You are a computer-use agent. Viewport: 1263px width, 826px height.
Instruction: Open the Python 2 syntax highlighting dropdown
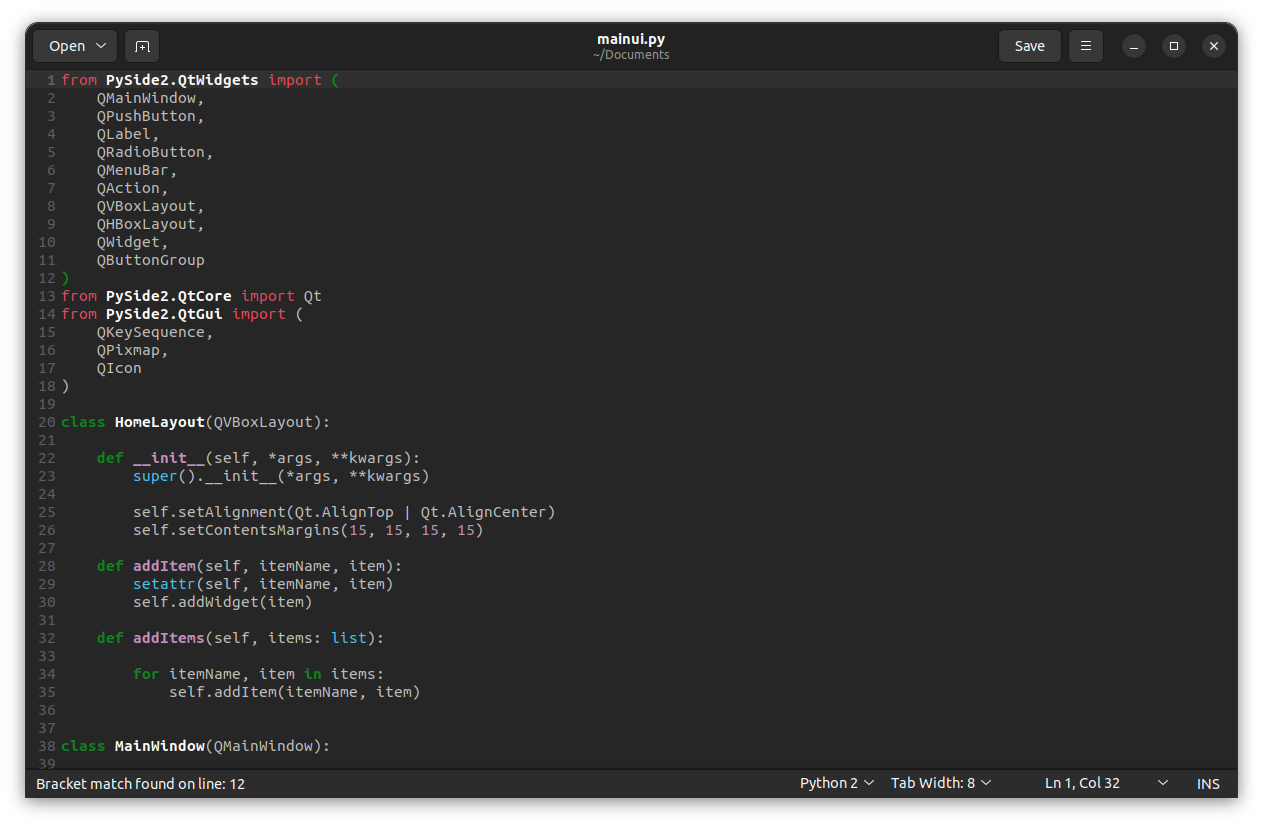pos(836,783)
